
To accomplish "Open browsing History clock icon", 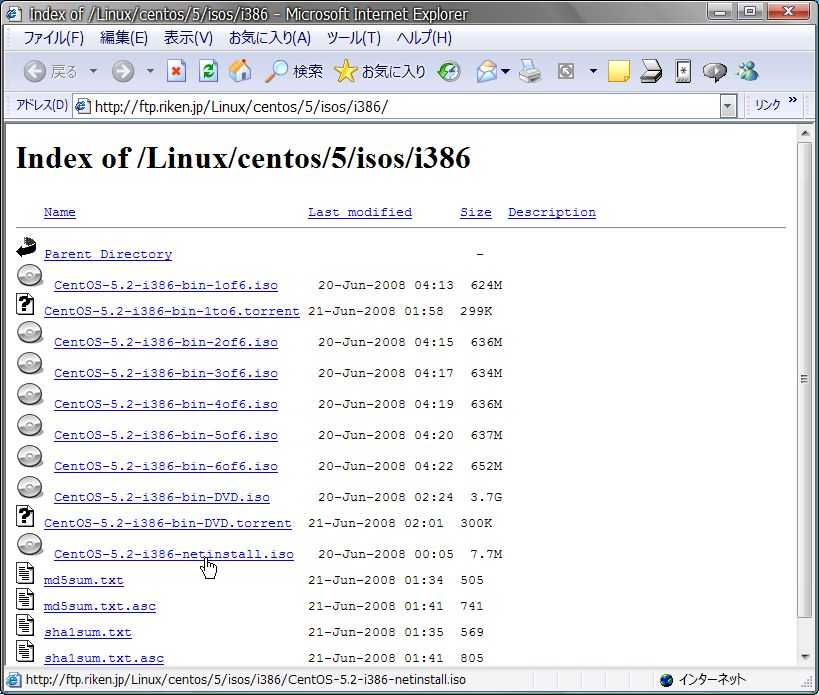I will 449,71.
